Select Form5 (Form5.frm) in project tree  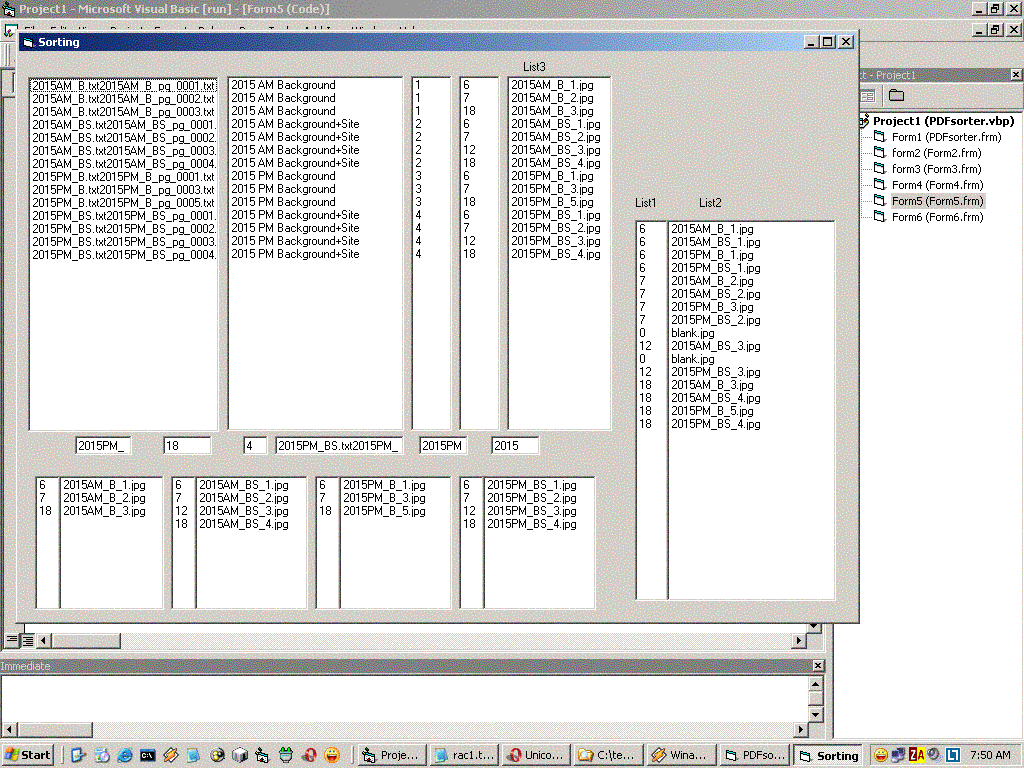tap(937, 201)
